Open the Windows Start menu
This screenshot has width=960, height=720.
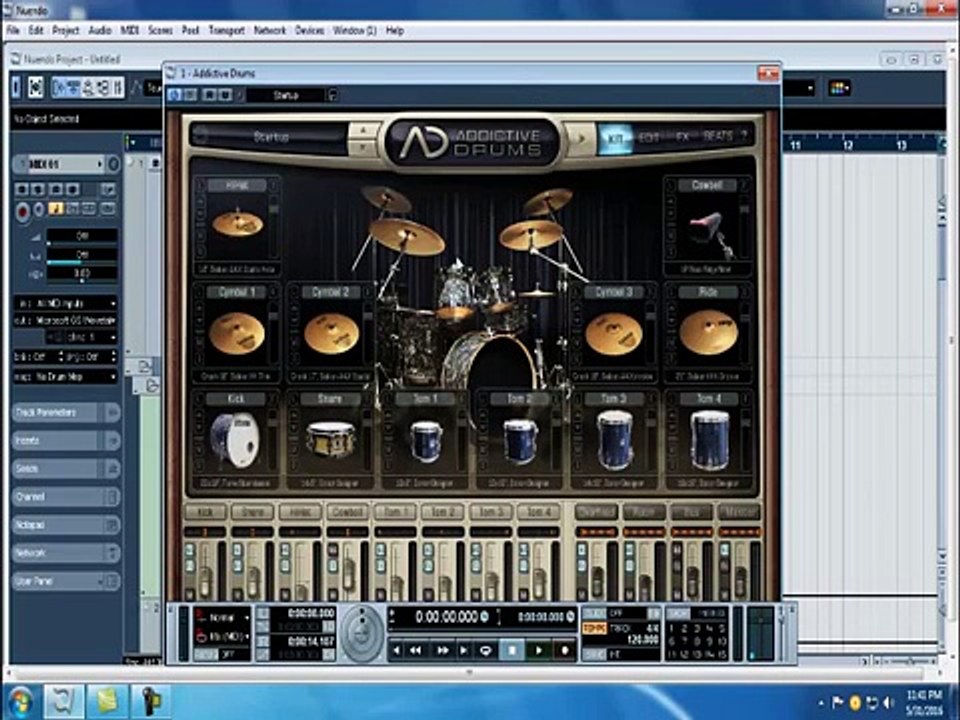[x=20, y=701]
